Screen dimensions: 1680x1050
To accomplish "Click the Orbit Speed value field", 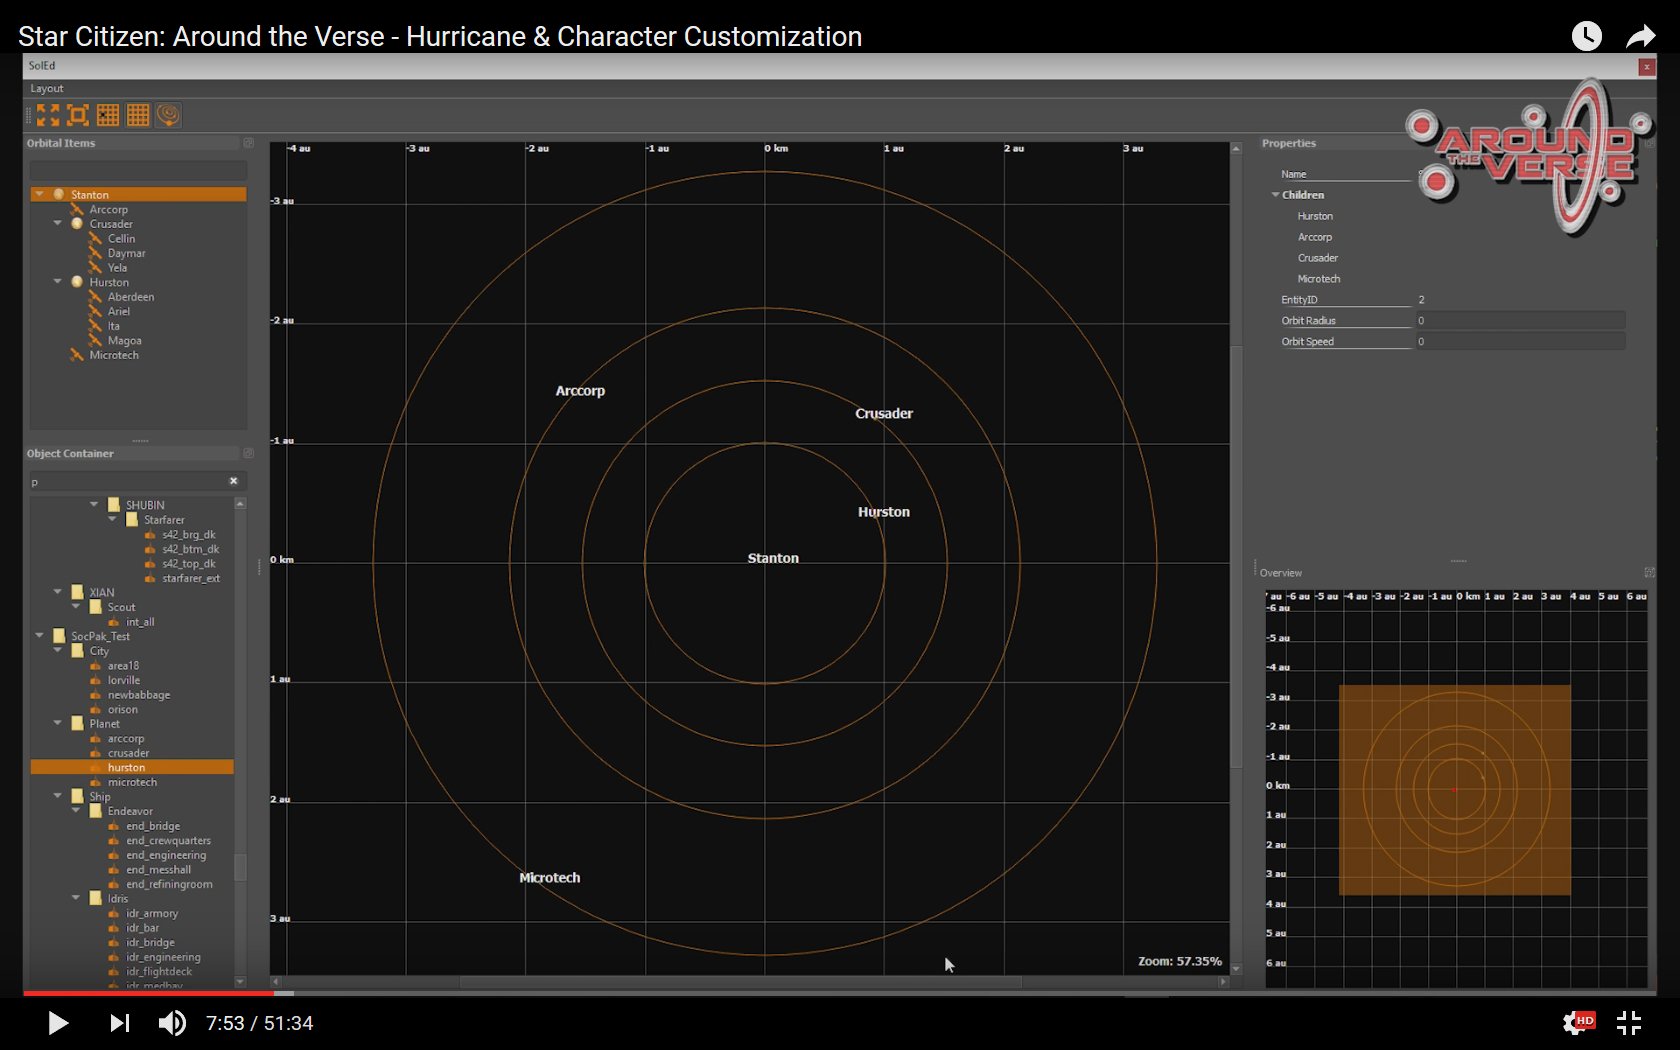I will 1520,342.
